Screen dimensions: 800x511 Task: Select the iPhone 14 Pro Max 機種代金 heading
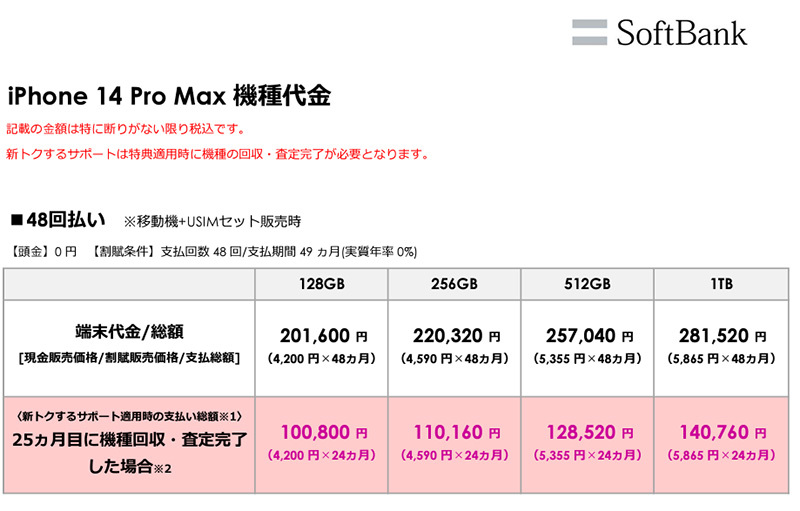[x=168, y=97]
